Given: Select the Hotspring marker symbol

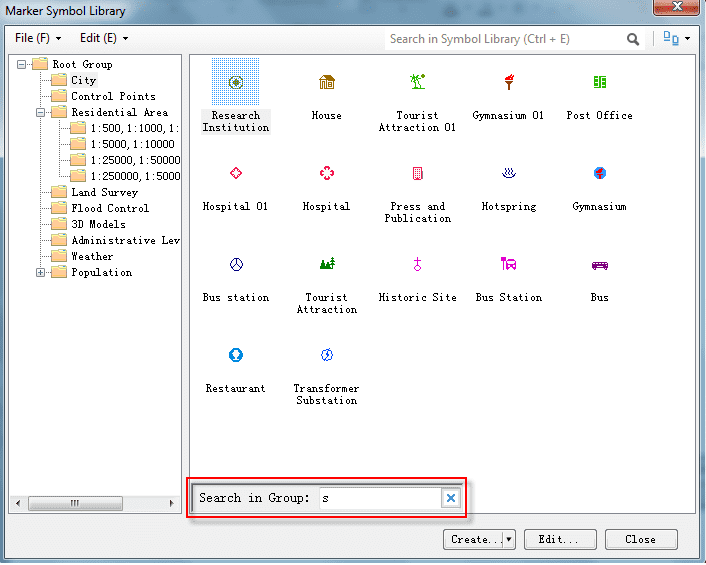Looking at the screenshot, I should (508, 174).
